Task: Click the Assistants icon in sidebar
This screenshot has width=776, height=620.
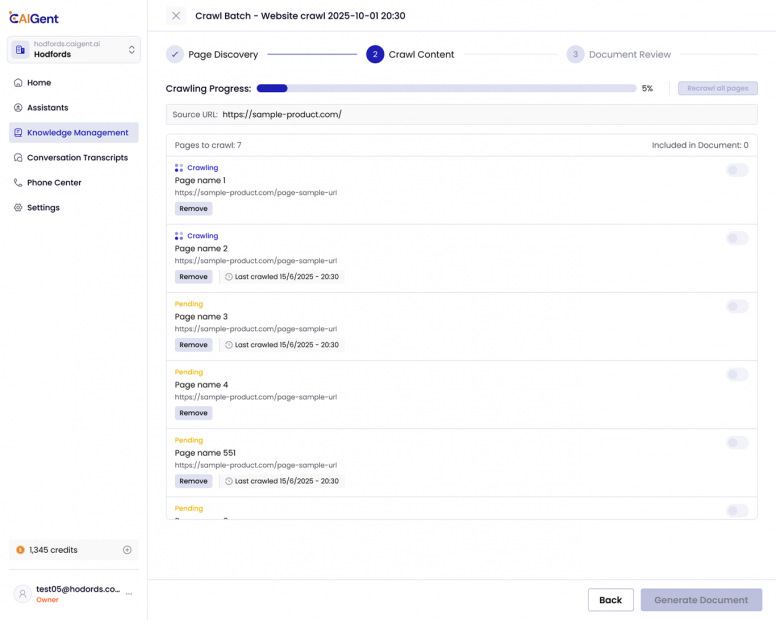Action: (18, 108)
